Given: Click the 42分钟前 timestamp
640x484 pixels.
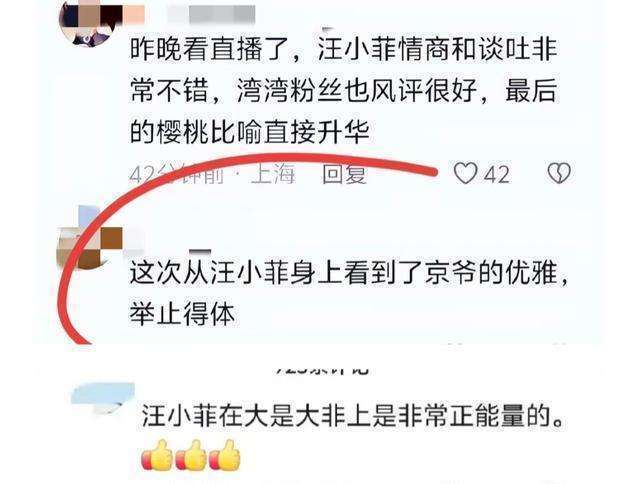Looking at the screenshot, I should 177,175.
